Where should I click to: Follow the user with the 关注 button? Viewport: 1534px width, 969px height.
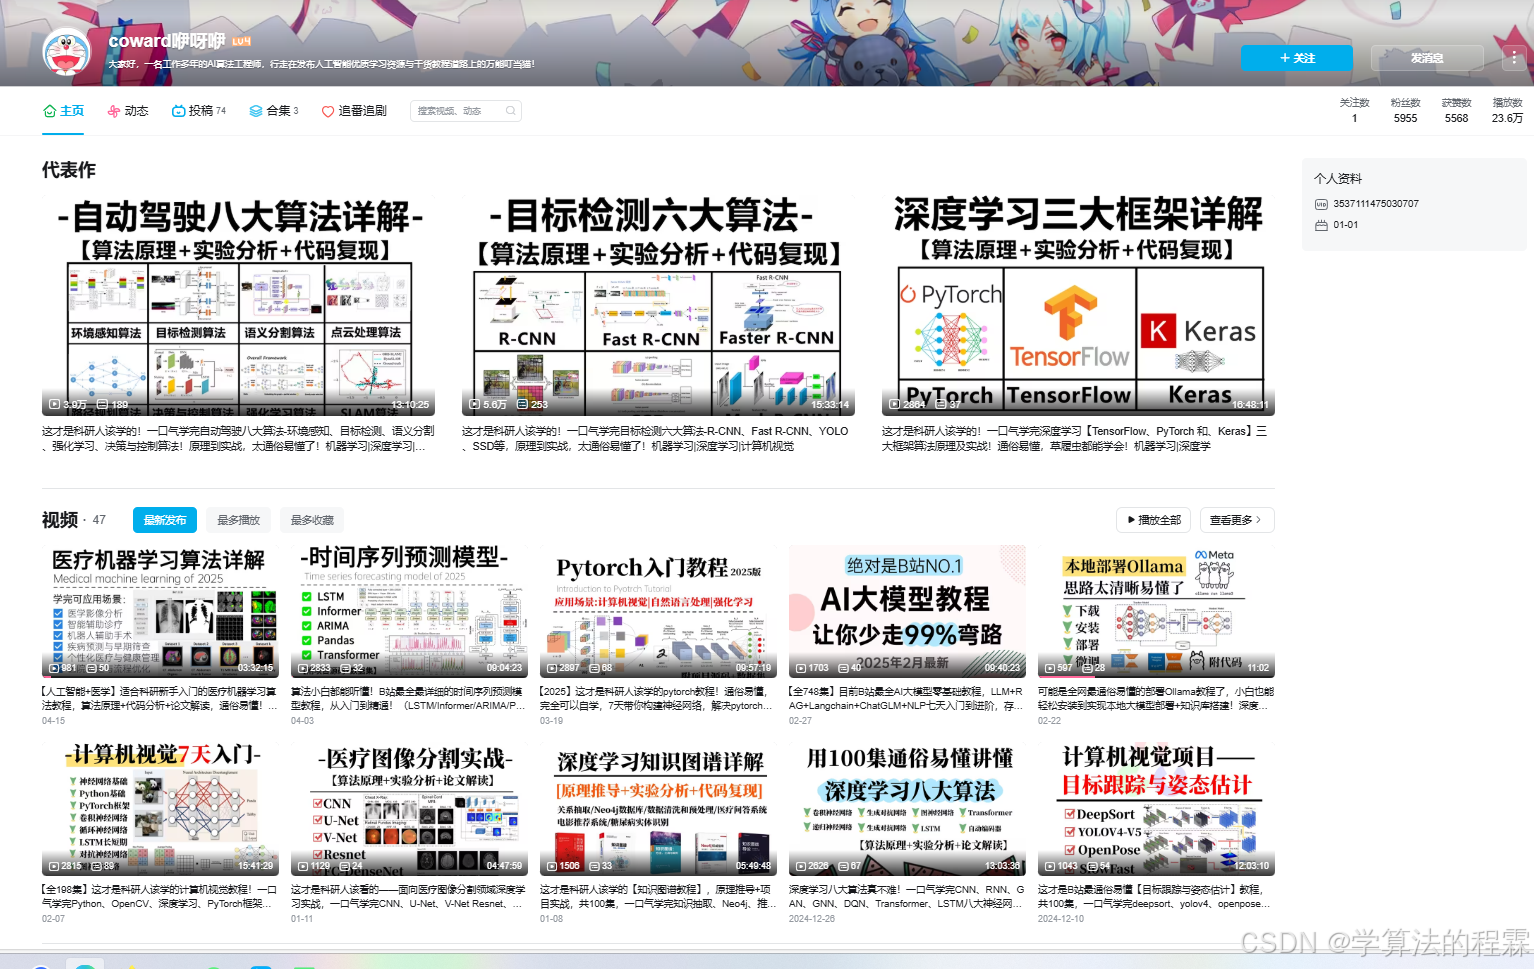pyautogui.click(x=1297, y=58)
